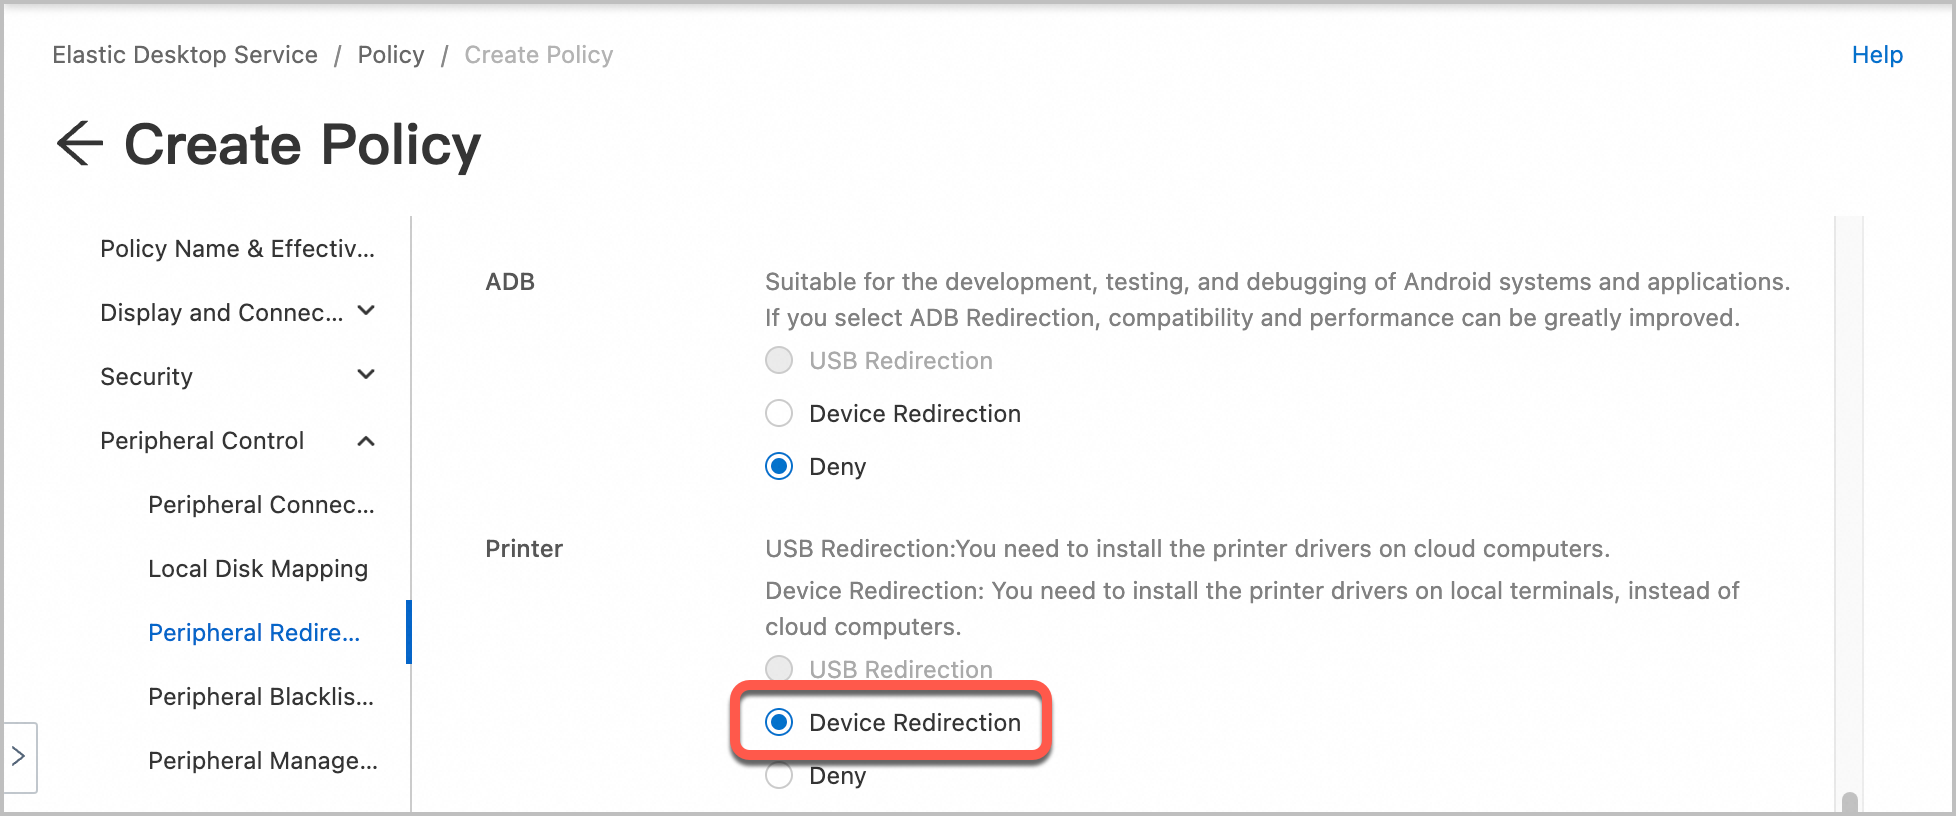This screenshot has width=1956, height=816.
Task: Select Device Redirection for ADB
Action: (x=778, y=413)
